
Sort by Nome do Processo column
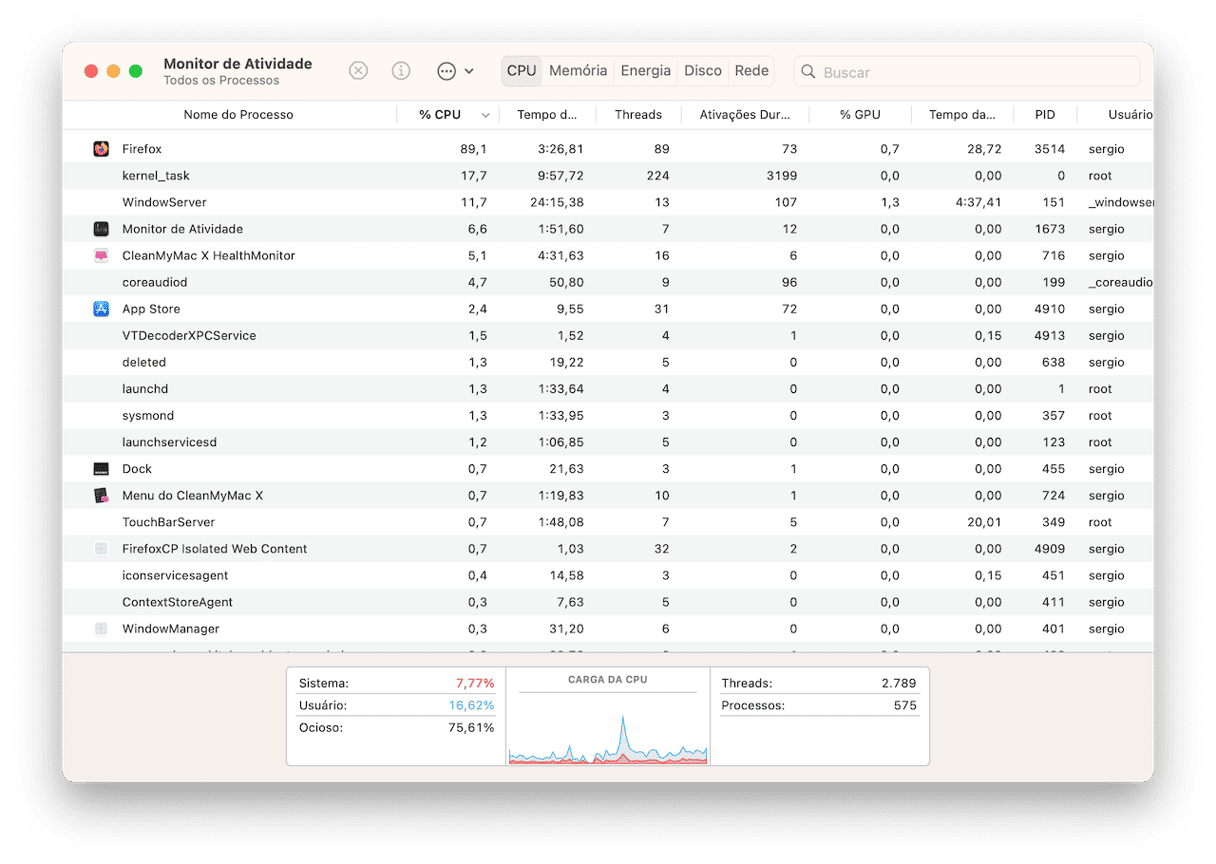click(238, 115)
